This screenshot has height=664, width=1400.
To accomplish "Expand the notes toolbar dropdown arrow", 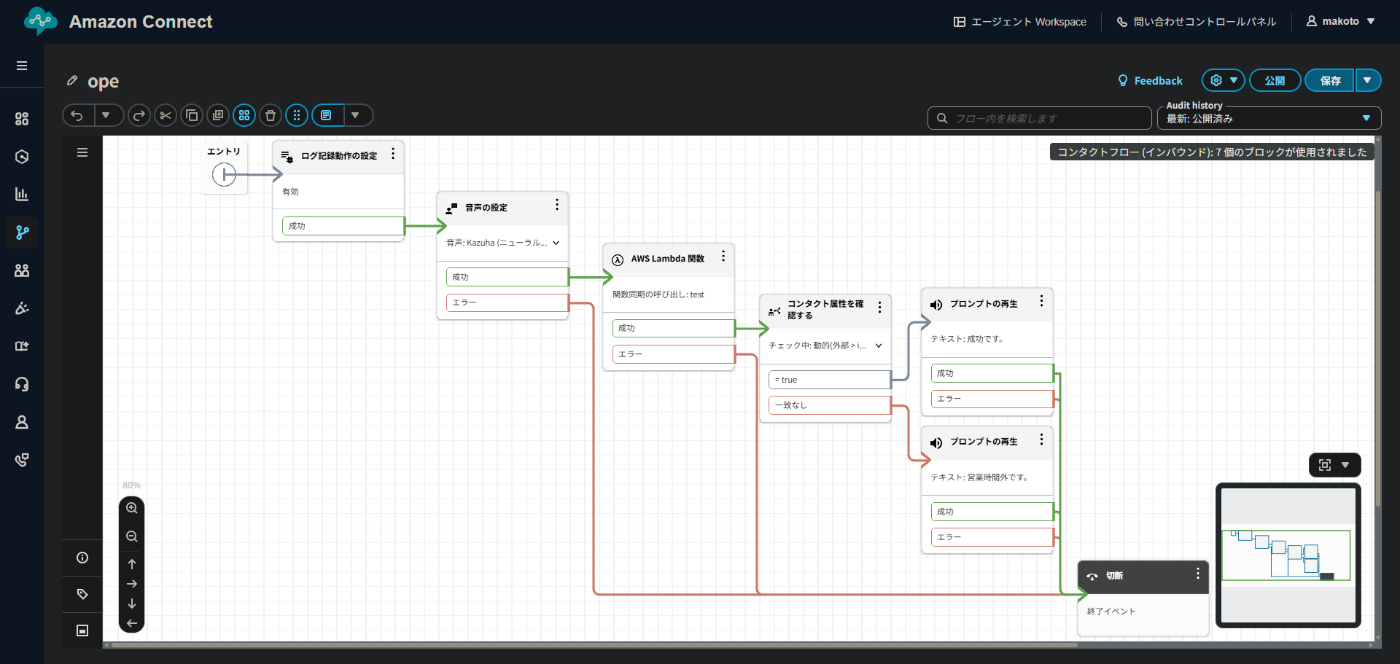I will pyautogui.click(x=357, y=116).
